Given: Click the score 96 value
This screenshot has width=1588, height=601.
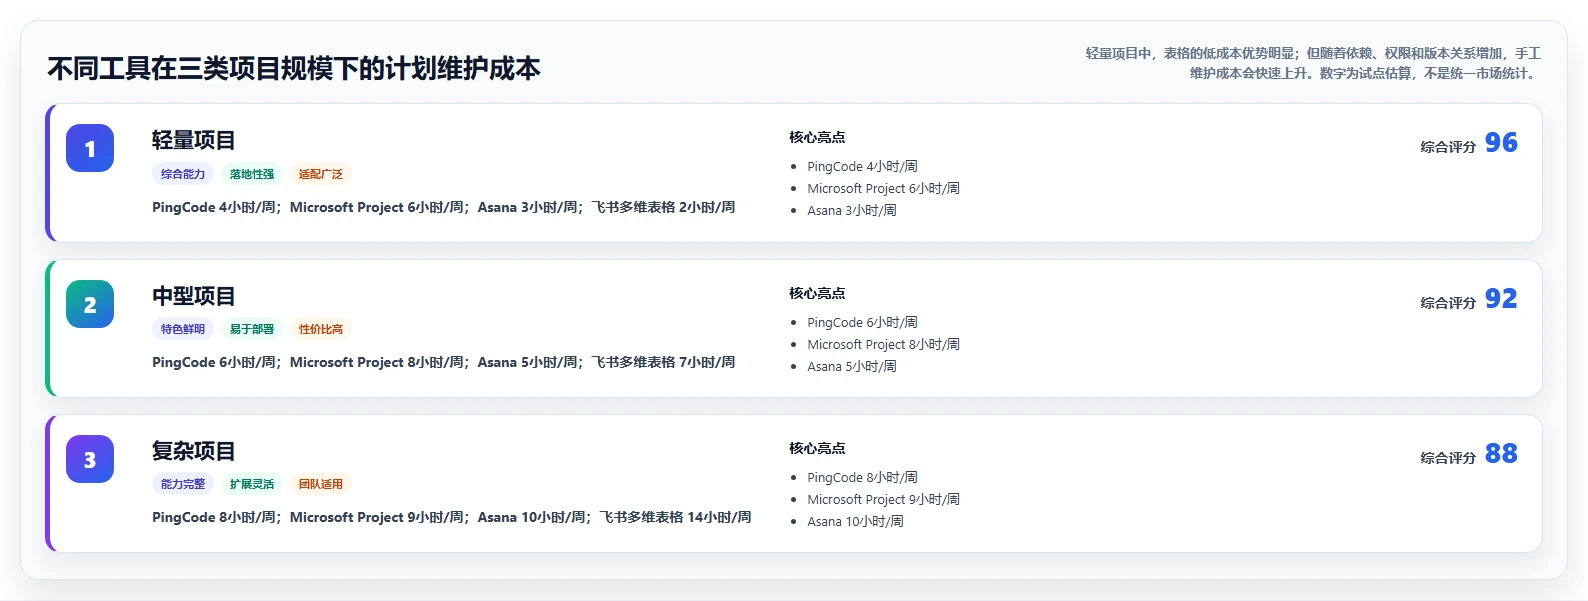Looking at the screenshot, I should tap(1501, 143).
